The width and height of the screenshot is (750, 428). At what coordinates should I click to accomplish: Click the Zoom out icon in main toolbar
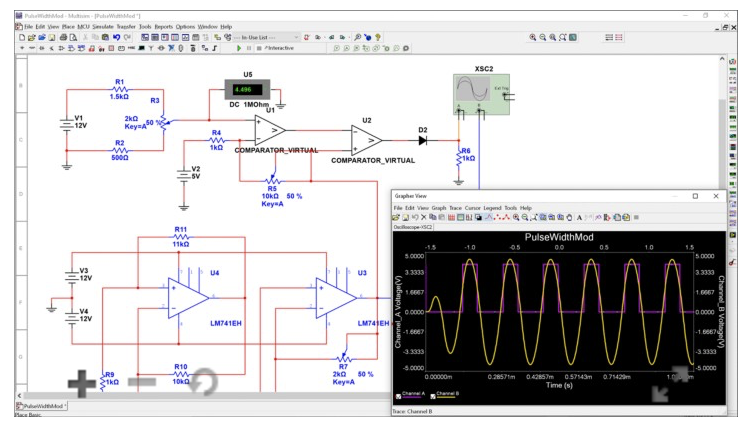click(x=542, y=37)
